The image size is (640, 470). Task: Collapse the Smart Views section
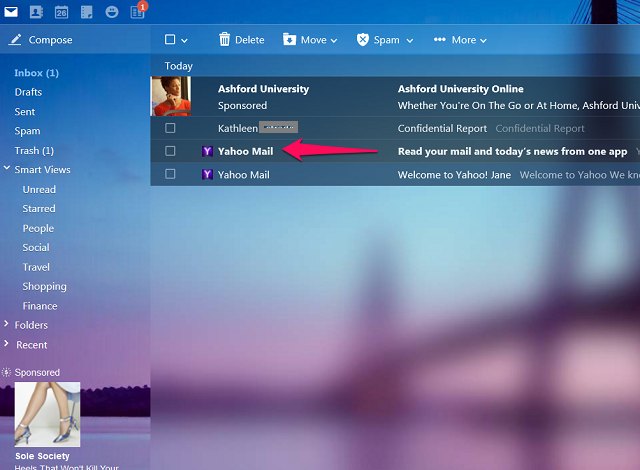(7, 168)
